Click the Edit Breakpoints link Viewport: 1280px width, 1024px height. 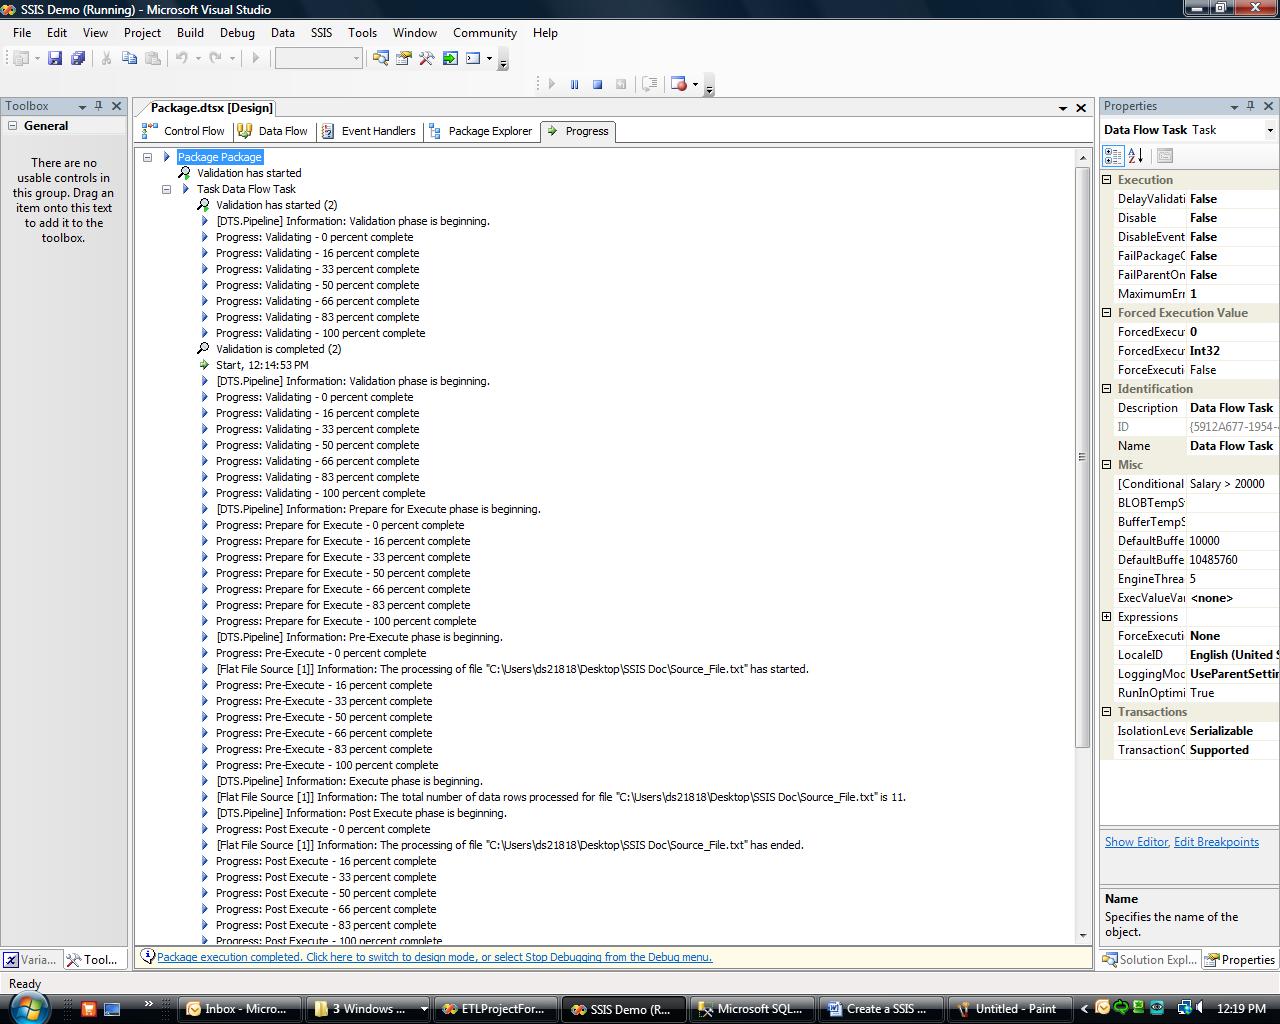coord(1216,842)
